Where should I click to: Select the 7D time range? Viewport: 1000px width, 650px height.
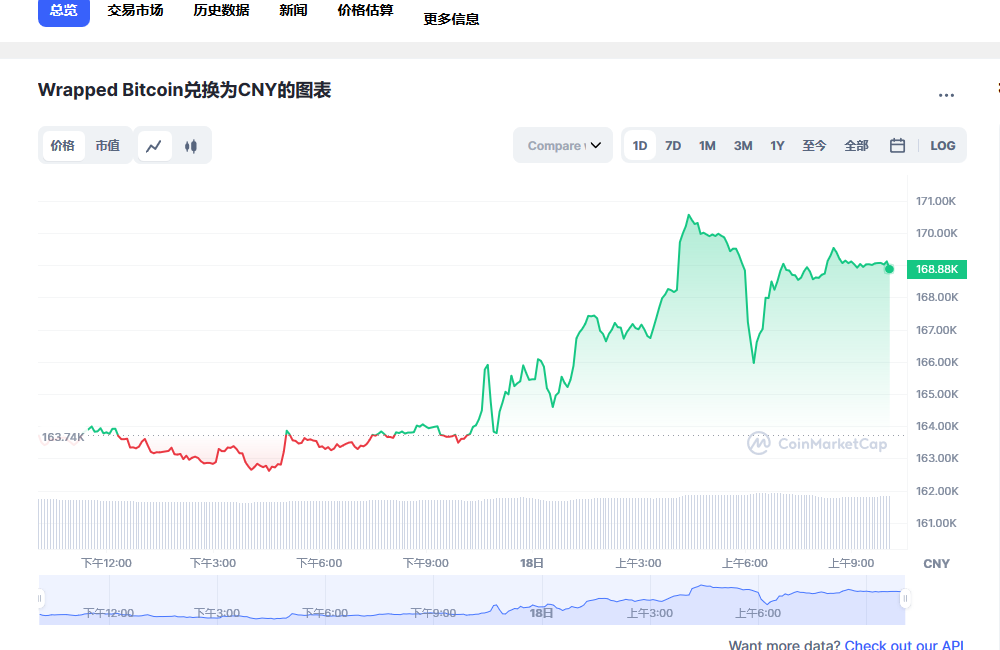click(673, 145)
